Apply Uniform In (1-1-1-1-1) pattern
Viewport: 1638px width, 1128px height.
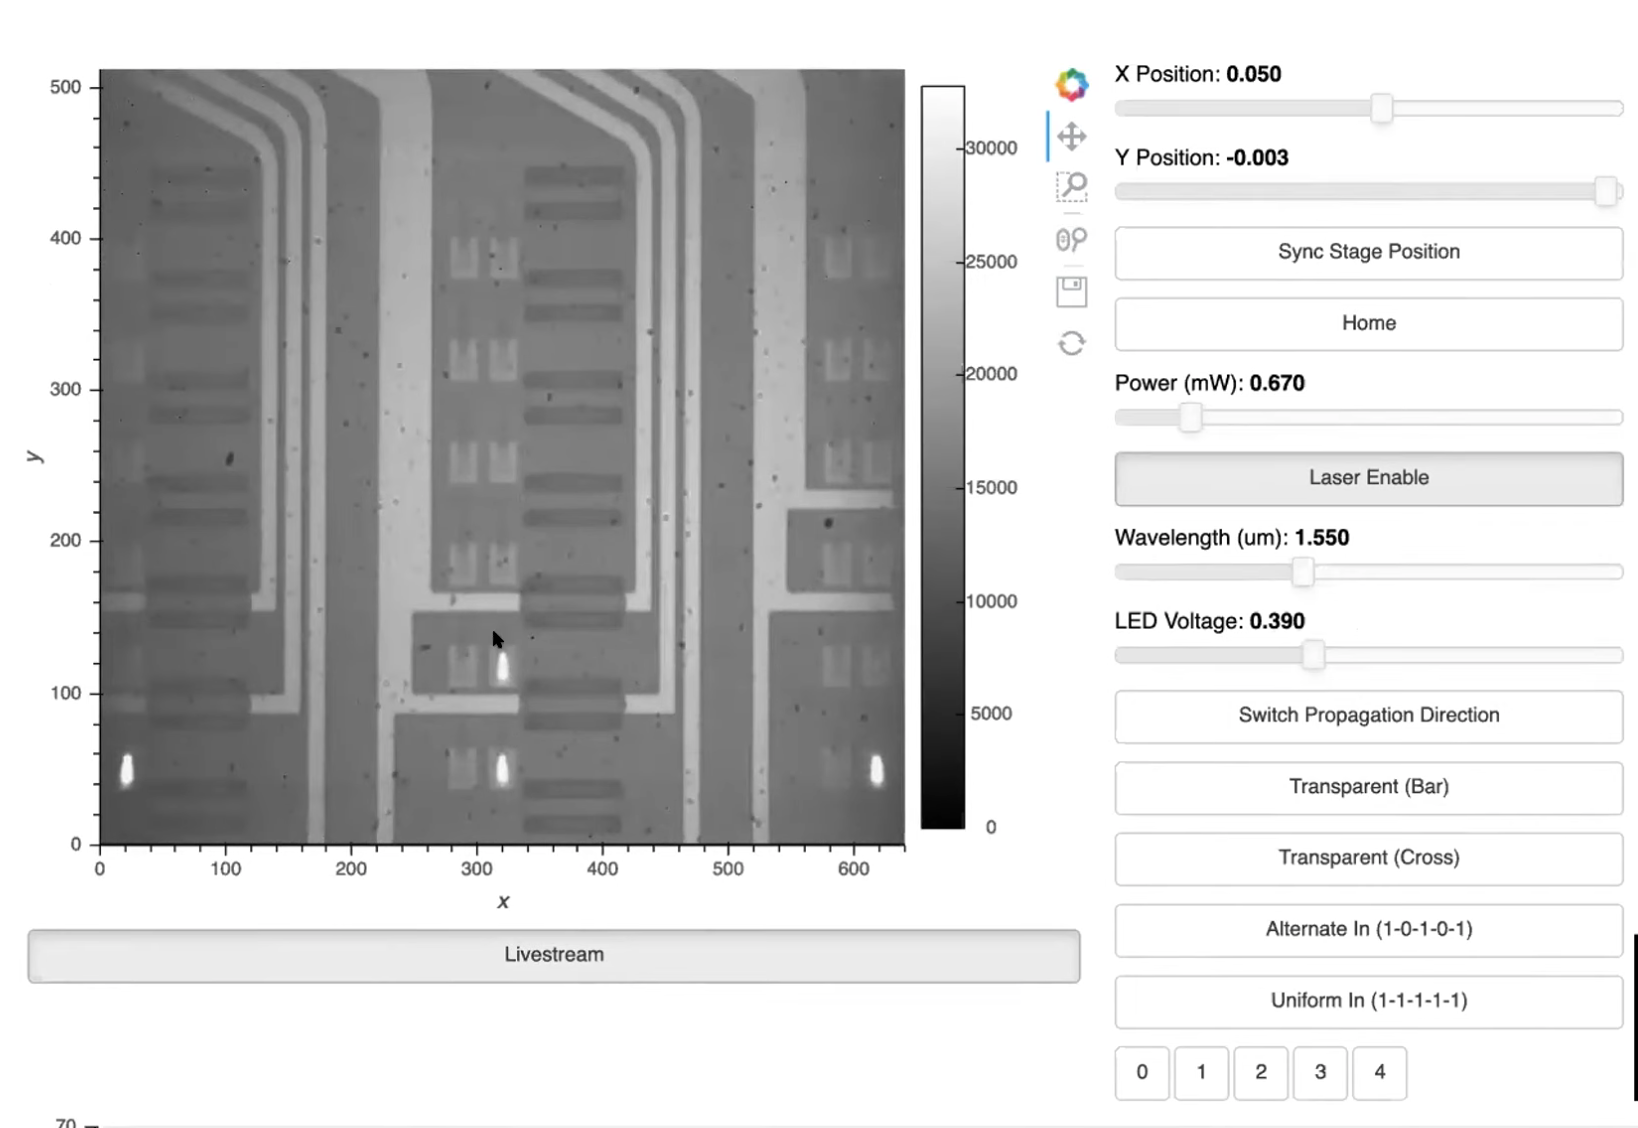point(1368,1001)
